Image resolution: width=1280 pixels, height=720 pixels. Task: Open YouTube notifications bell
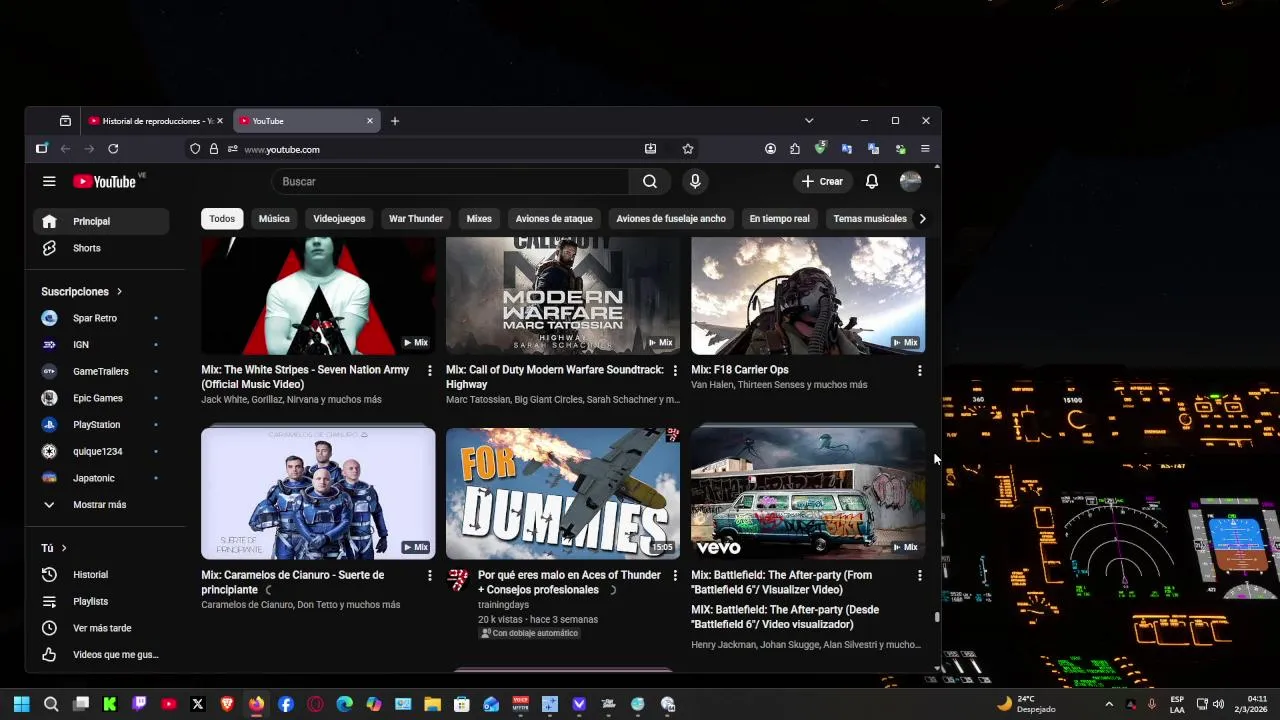click(x=872, y=181)
